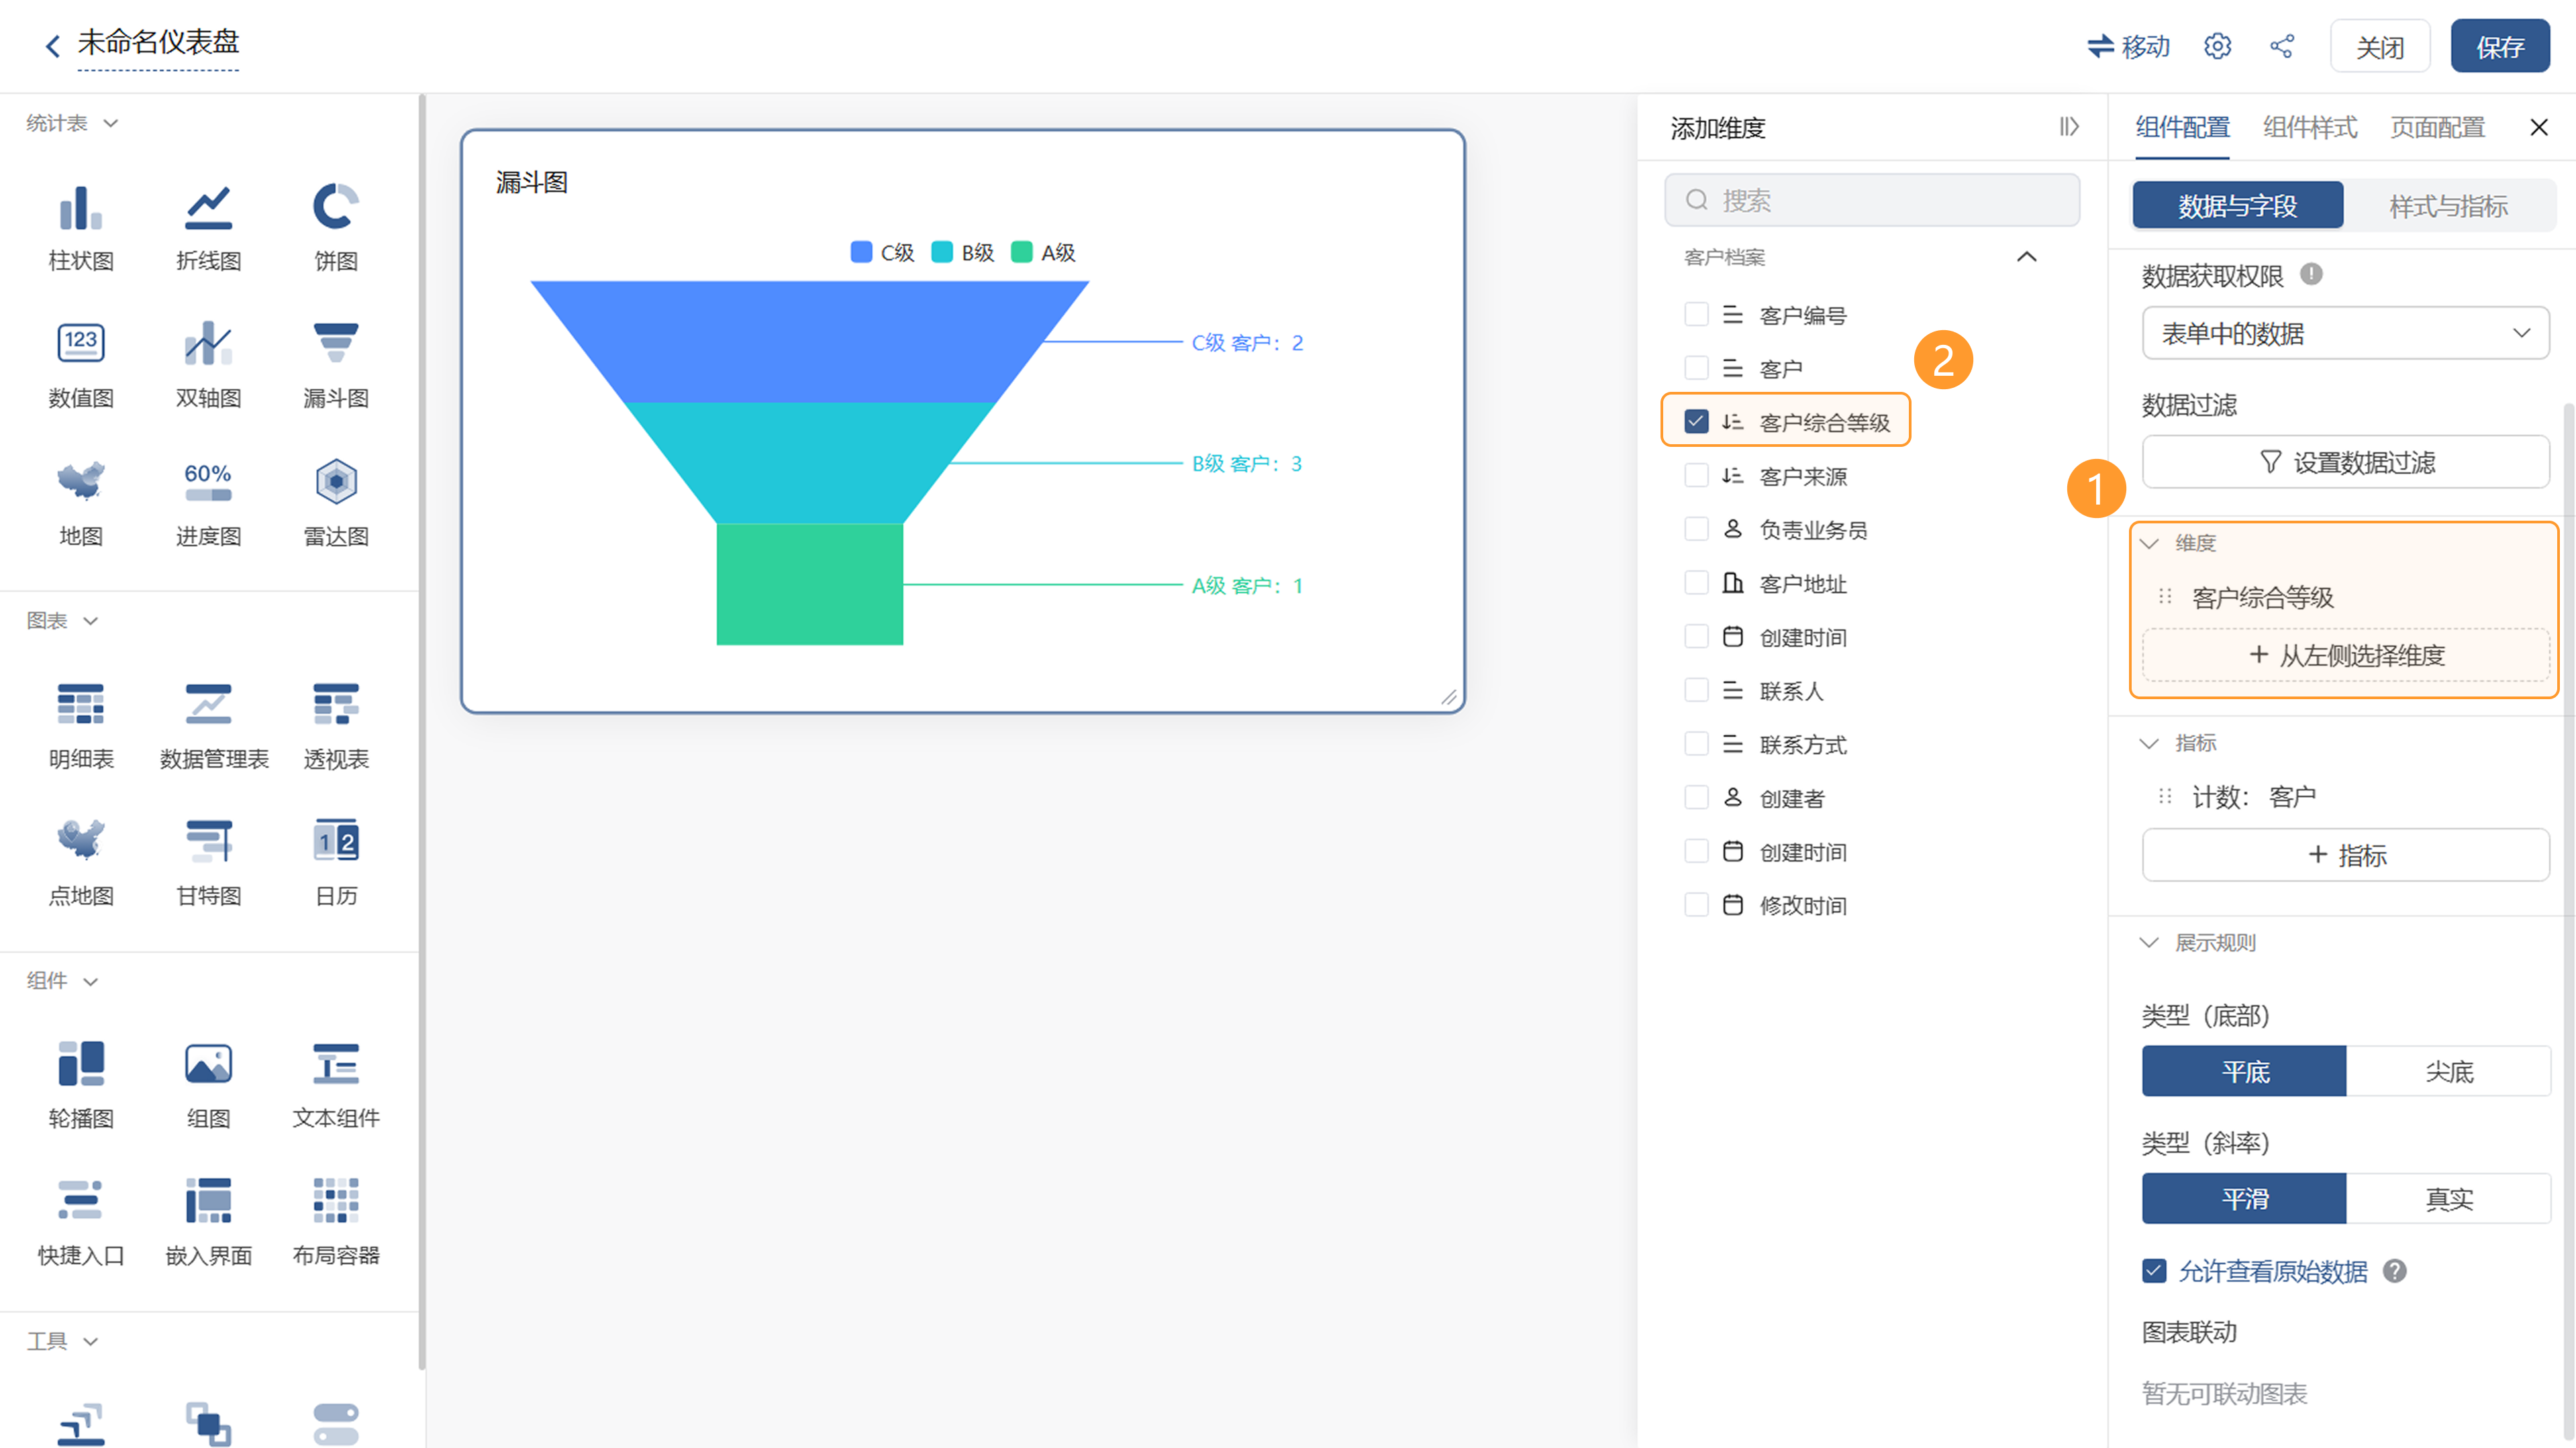Collapse the 客户档案 field group
This screenshot has height=1448, width=2576.
(2027, 257)
